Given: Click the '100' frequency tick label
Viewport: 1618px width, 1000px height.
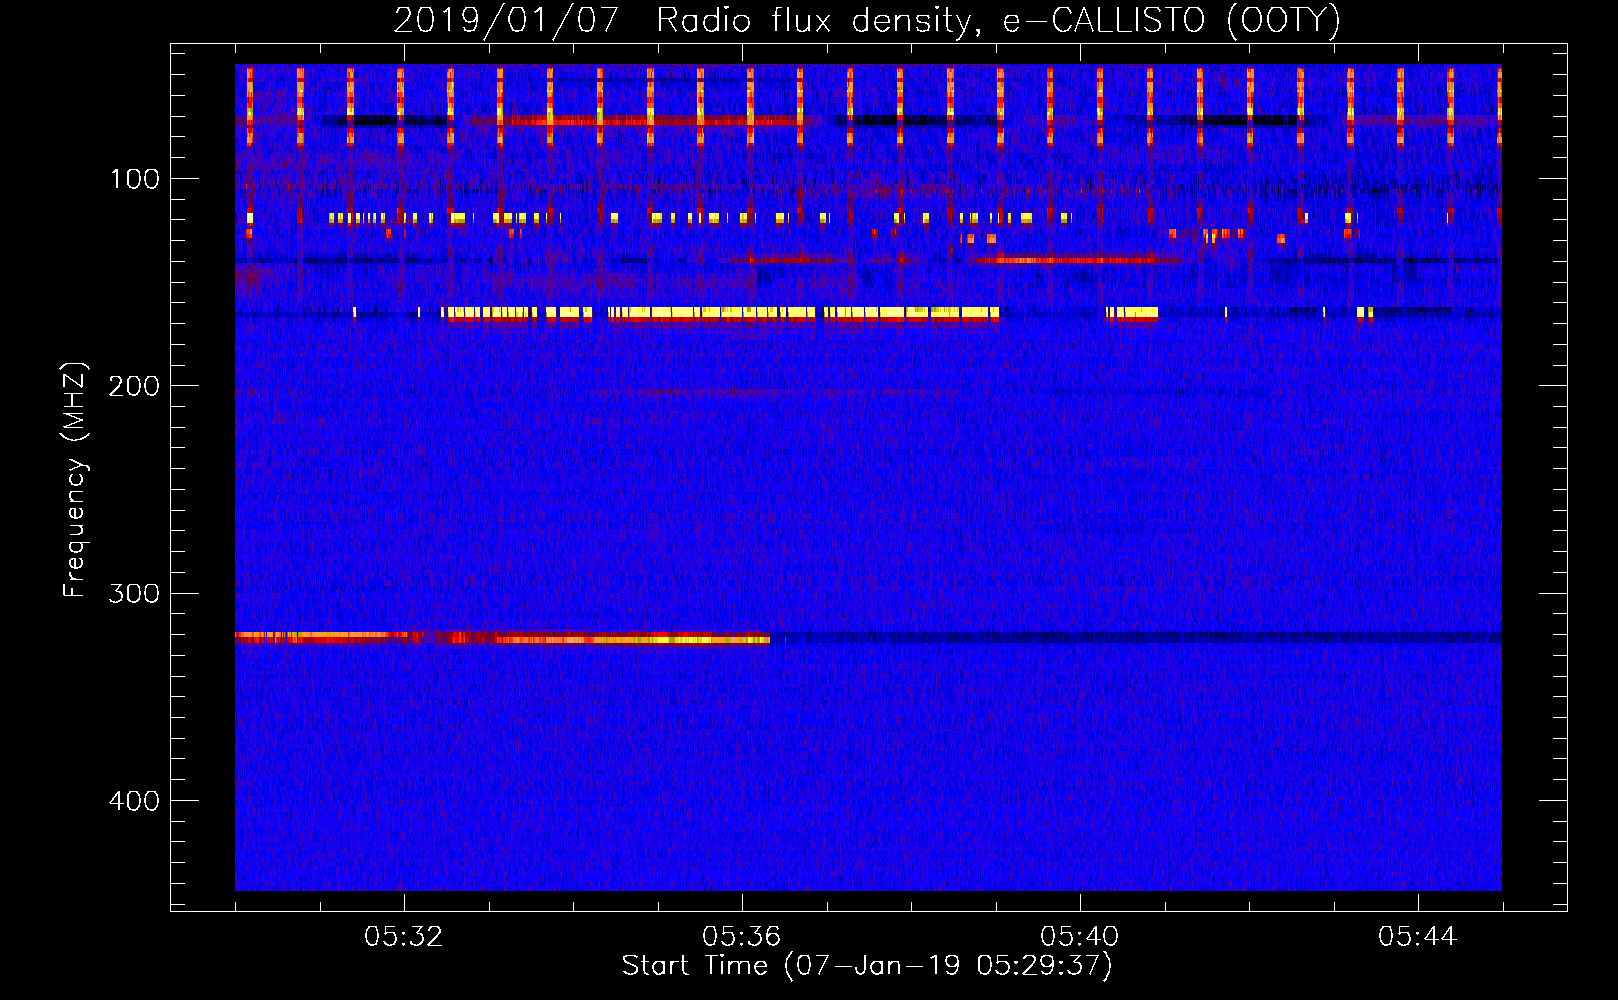Looking at the screenshot, I should click(x=135, y=179).
